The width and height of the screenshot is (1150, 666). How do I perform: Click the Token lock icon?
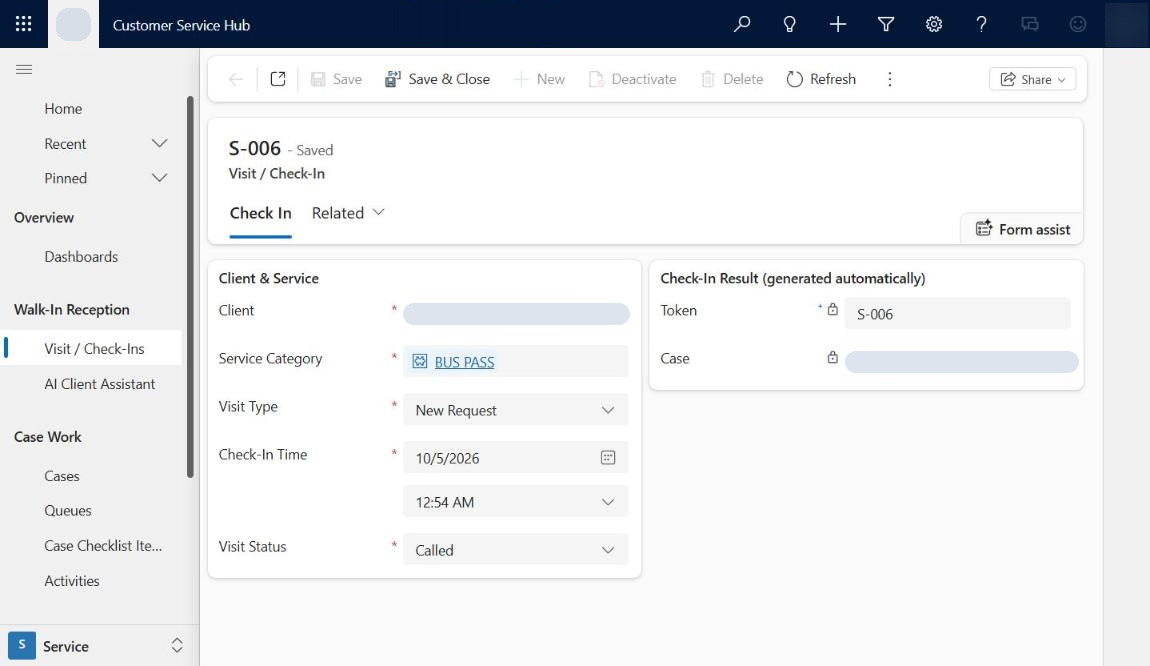click(832, 310)
